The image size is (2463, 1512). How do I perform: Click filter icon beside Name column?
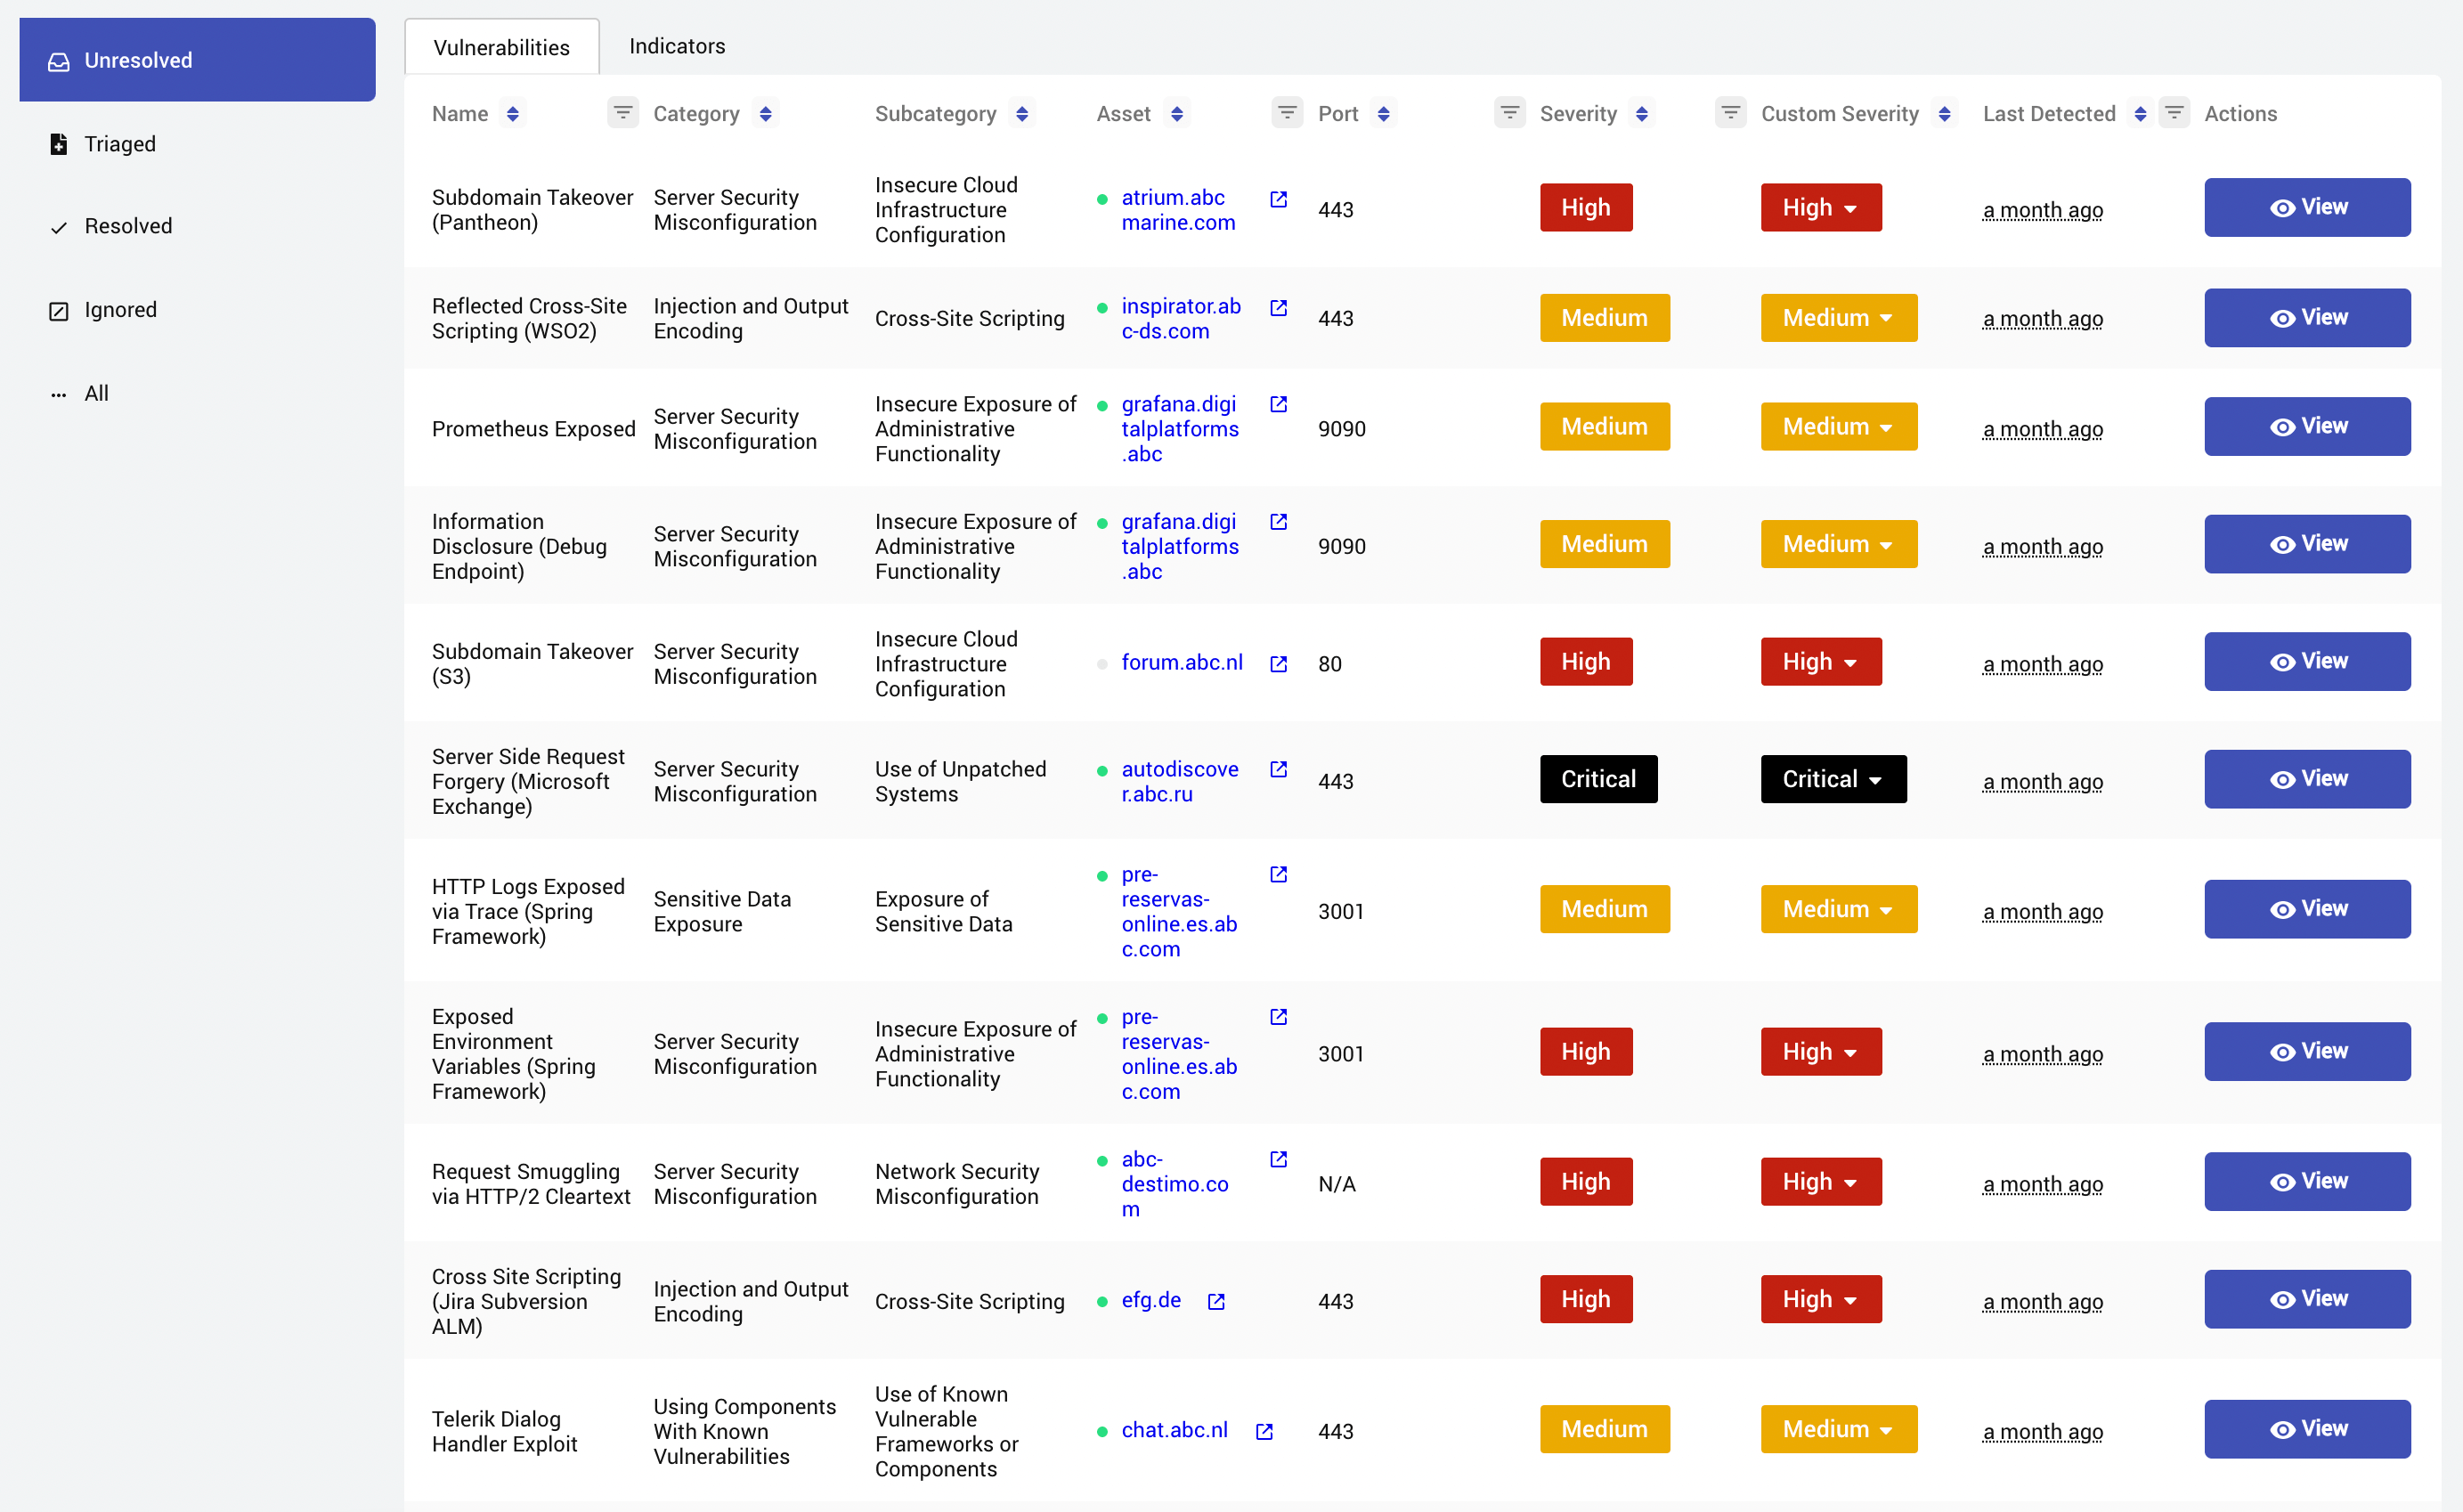coord(622,113)
